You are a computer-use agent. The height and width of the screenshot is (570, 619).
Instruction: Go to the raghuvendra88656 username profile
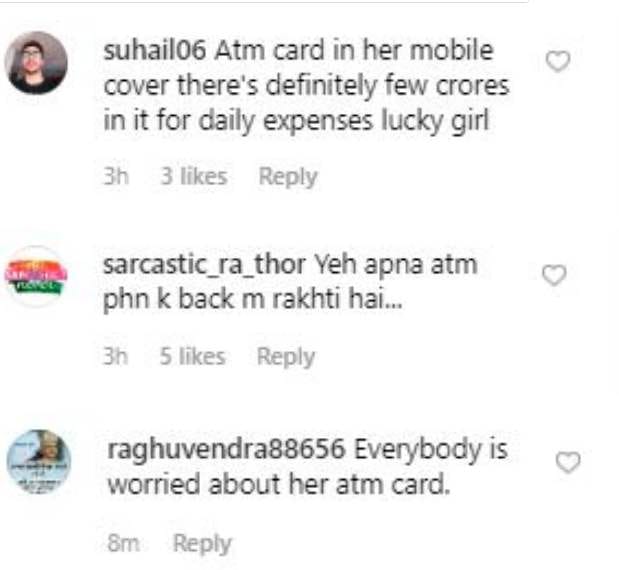coord(226,450)
